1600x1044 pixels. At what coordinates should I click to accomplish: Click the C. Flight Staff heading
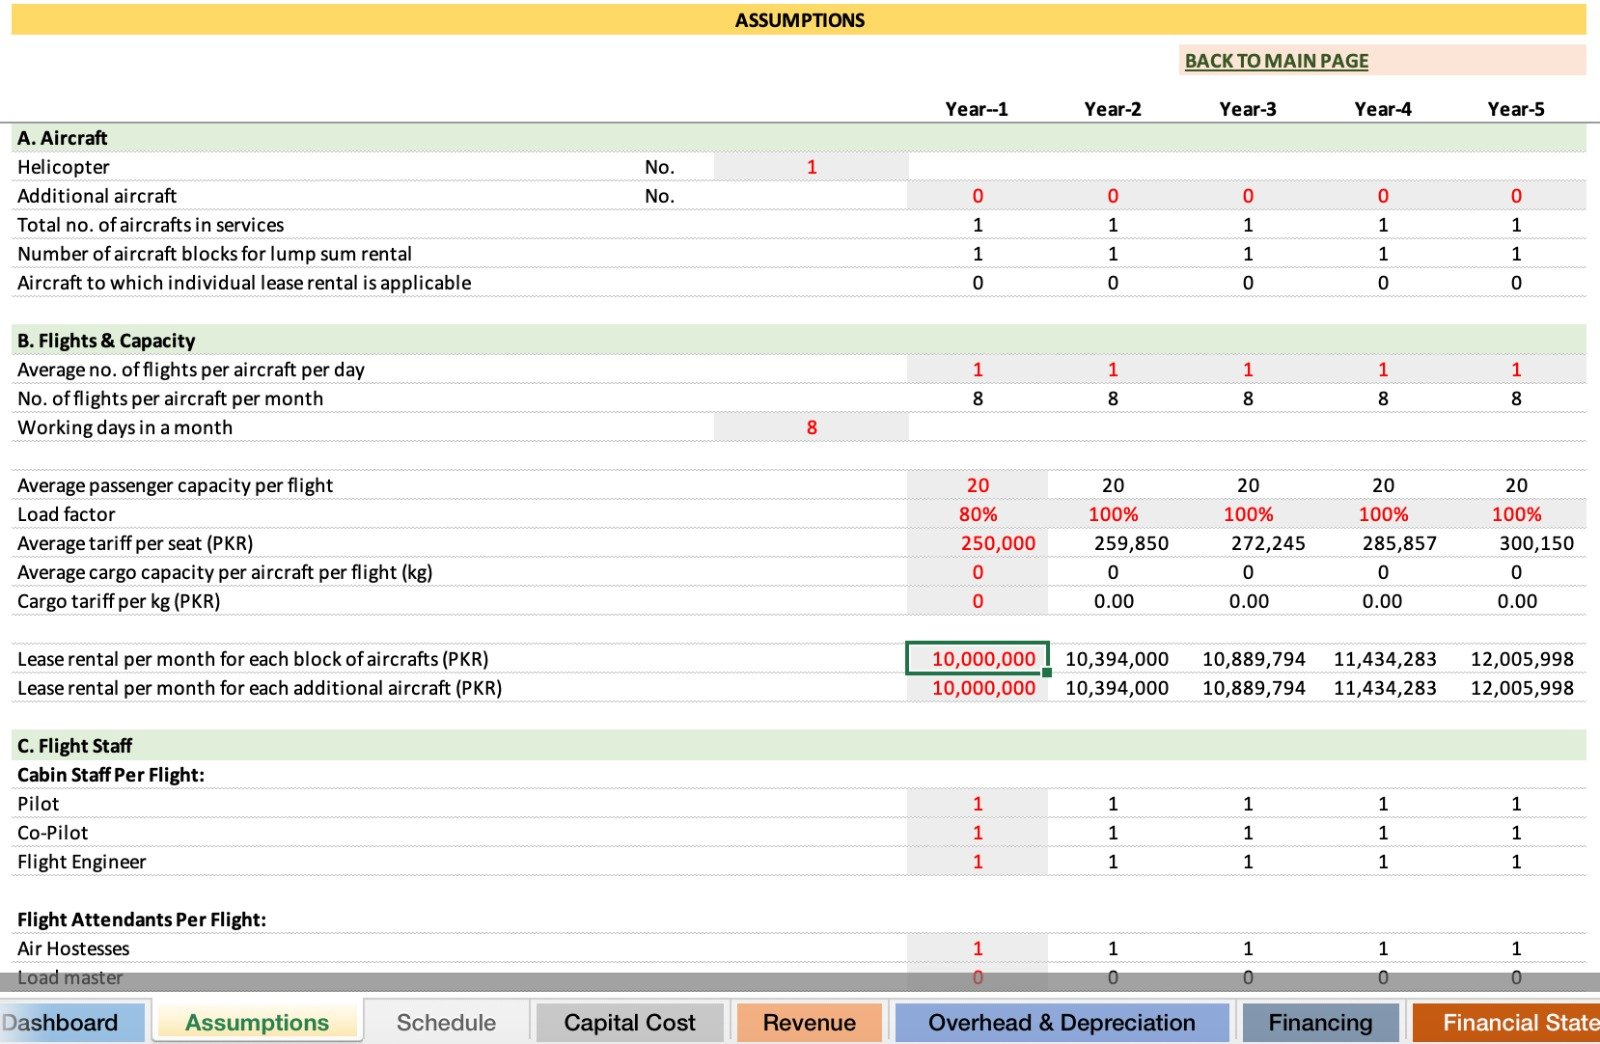point(75,746)
